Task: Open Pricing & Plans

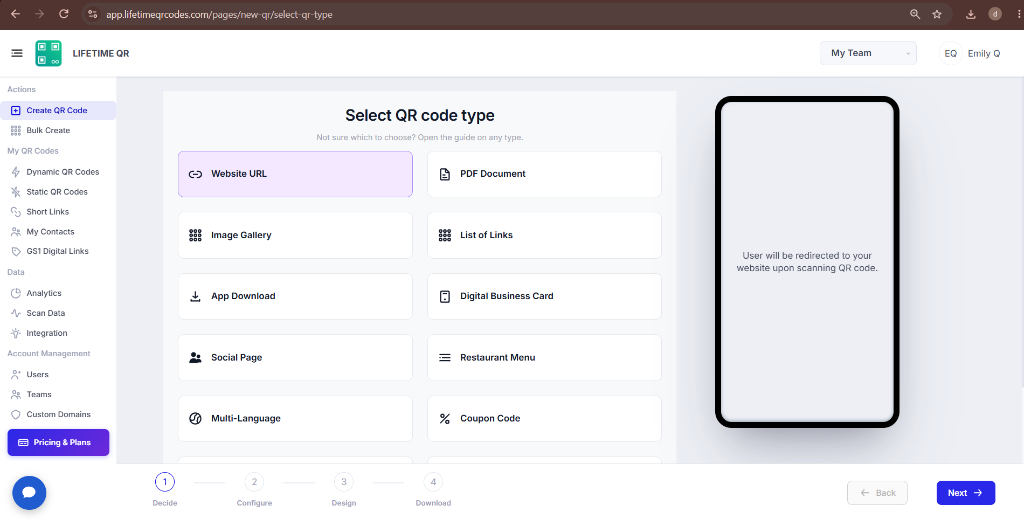Action: [x=58, y=442]
